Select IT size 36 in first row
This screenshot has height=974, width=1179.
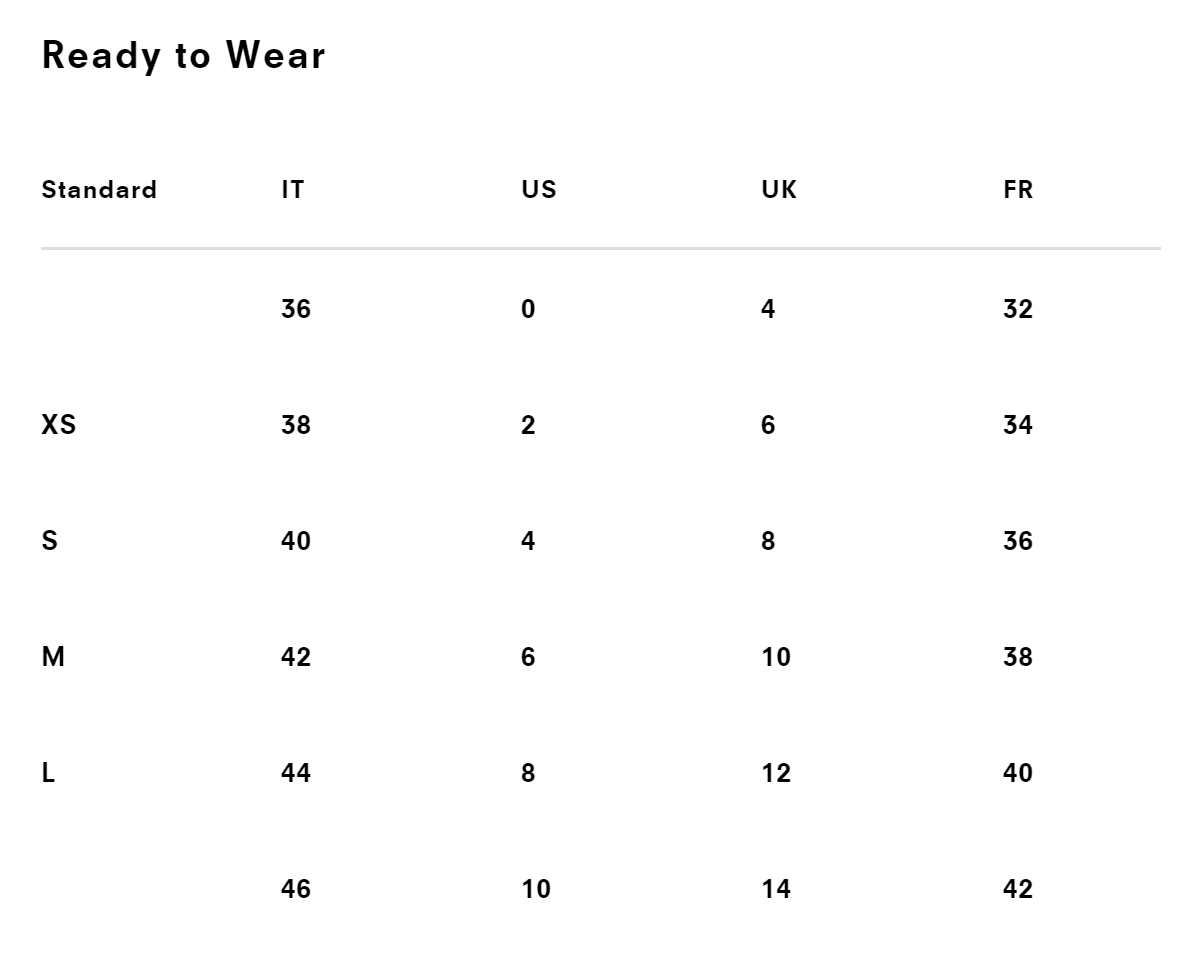coord(296,309)
